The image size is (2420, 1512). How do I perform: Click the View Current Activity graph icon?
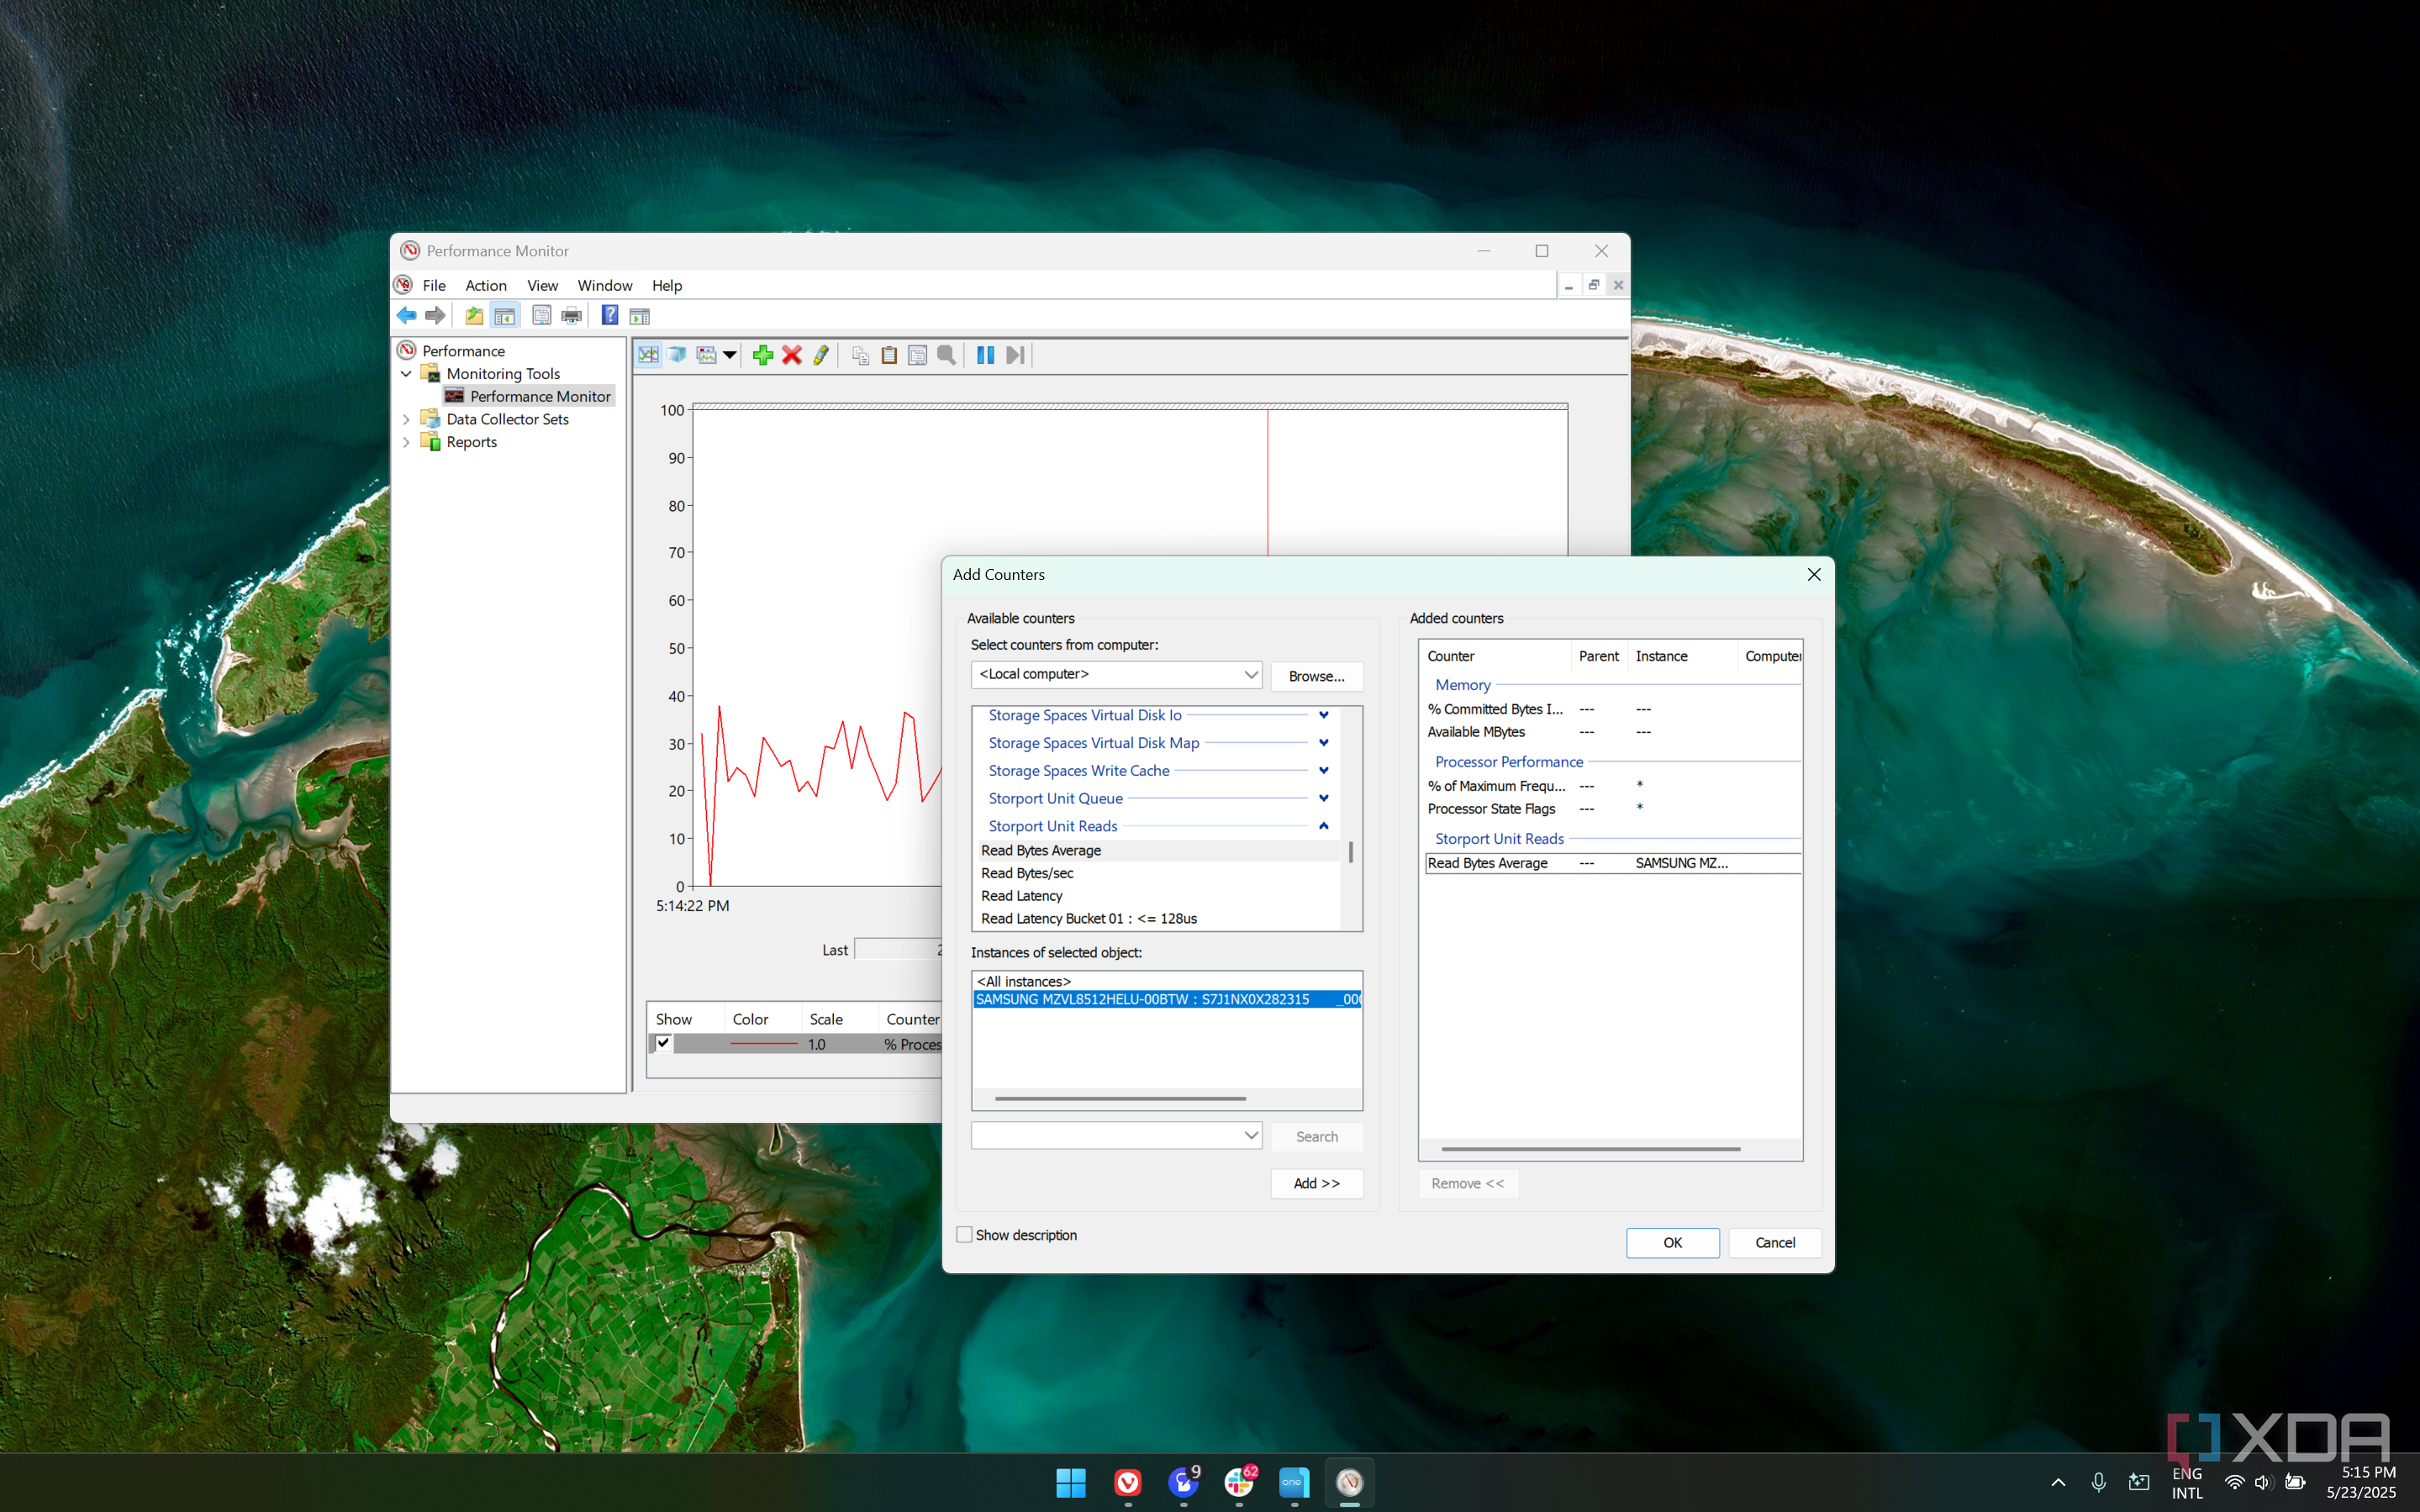pos(648,355)
